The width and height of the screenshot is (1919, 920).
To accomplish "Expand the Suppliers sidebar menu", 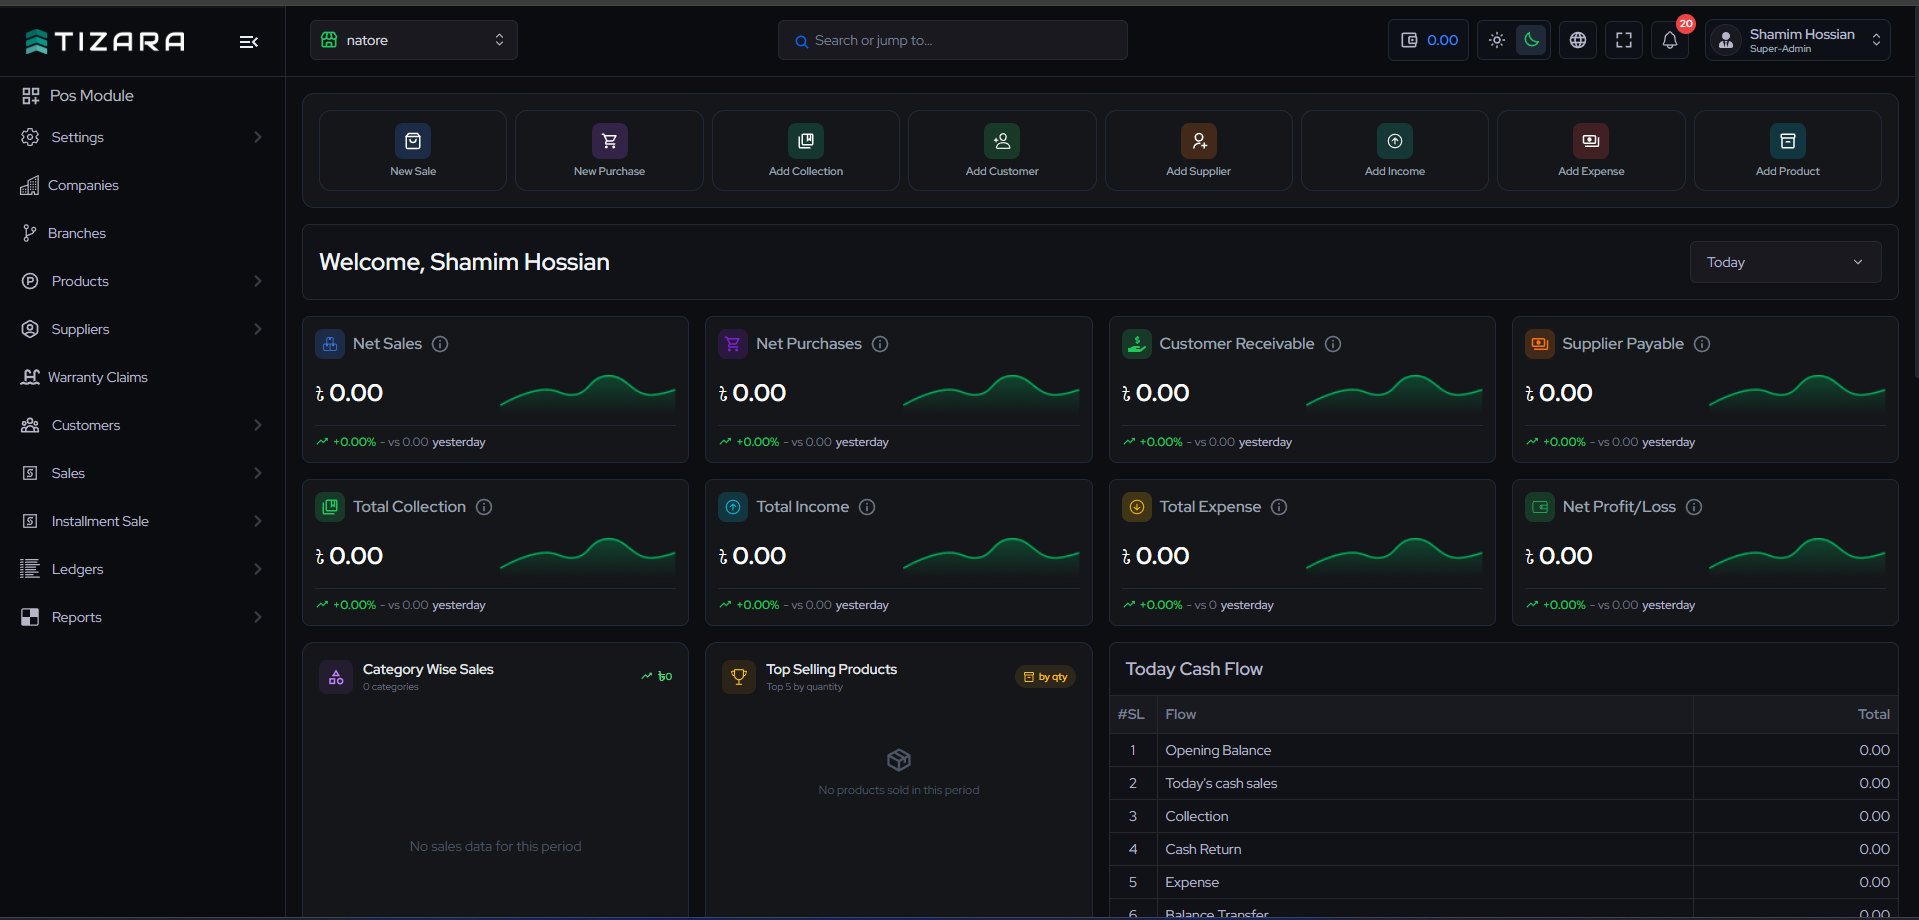I will point(142,329).
